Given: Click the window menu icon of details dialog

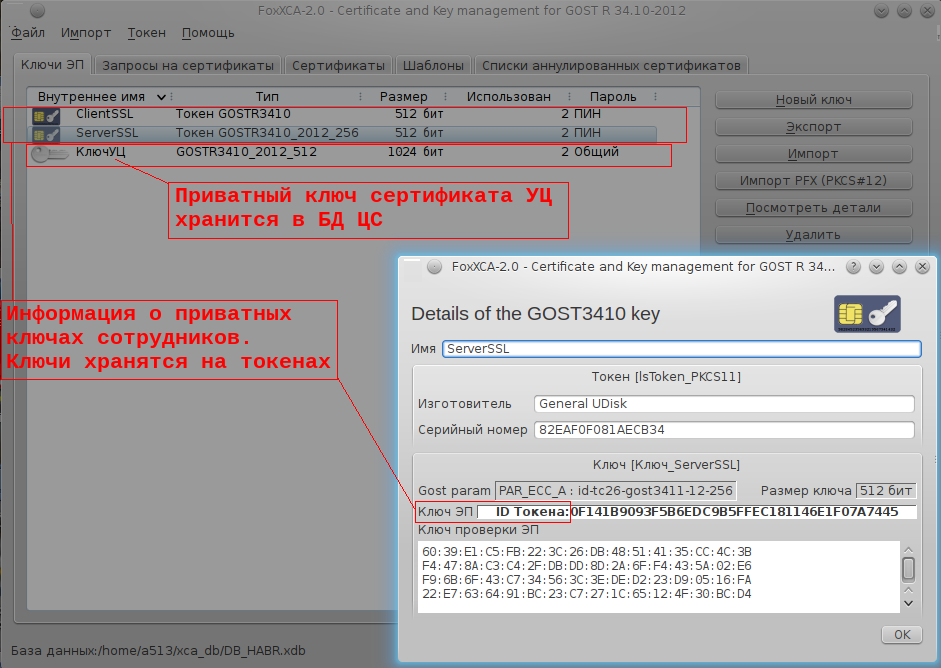Looking at the screenshot, I should [x=434, y=267].
